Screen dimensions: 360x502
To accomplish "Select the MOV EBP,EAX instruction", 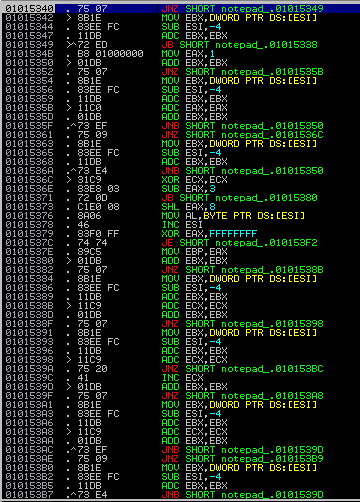I will coord(194,251).
